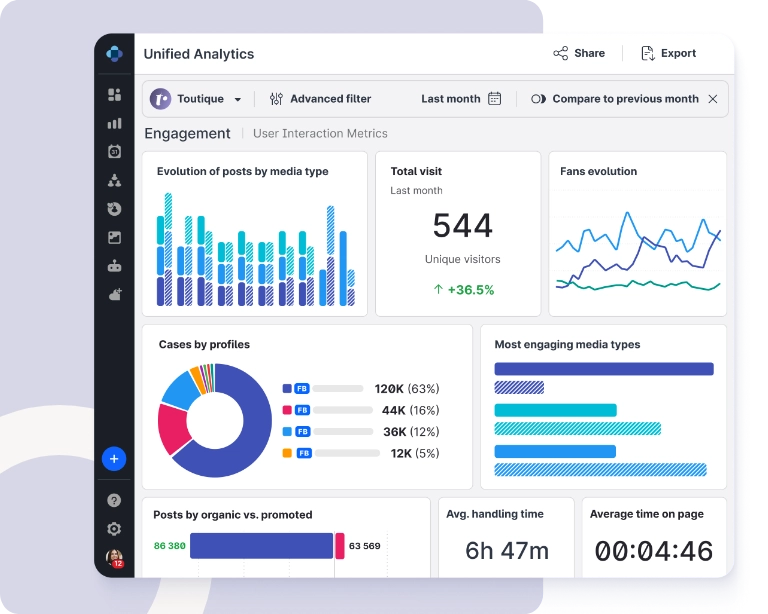Open the image gallery sidebar icon
The image size is (768, 614).
click(x=114, y=237)
